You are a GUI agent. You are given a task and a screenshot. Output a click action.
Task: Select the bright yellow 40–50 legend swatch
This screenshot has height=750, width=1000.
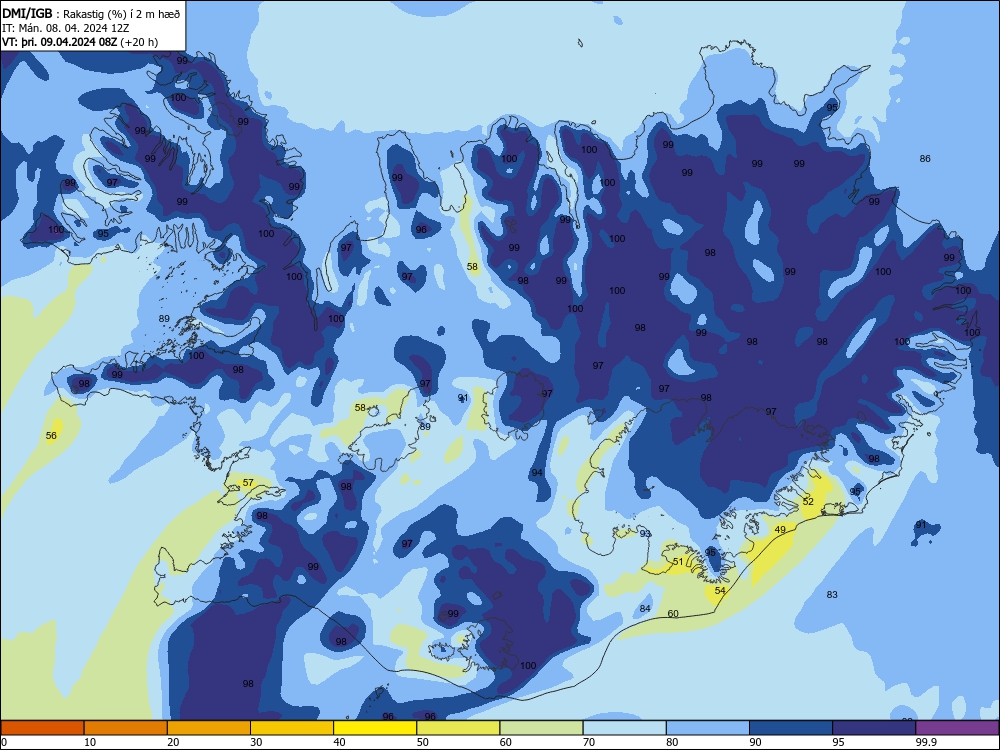pos(375,728)
